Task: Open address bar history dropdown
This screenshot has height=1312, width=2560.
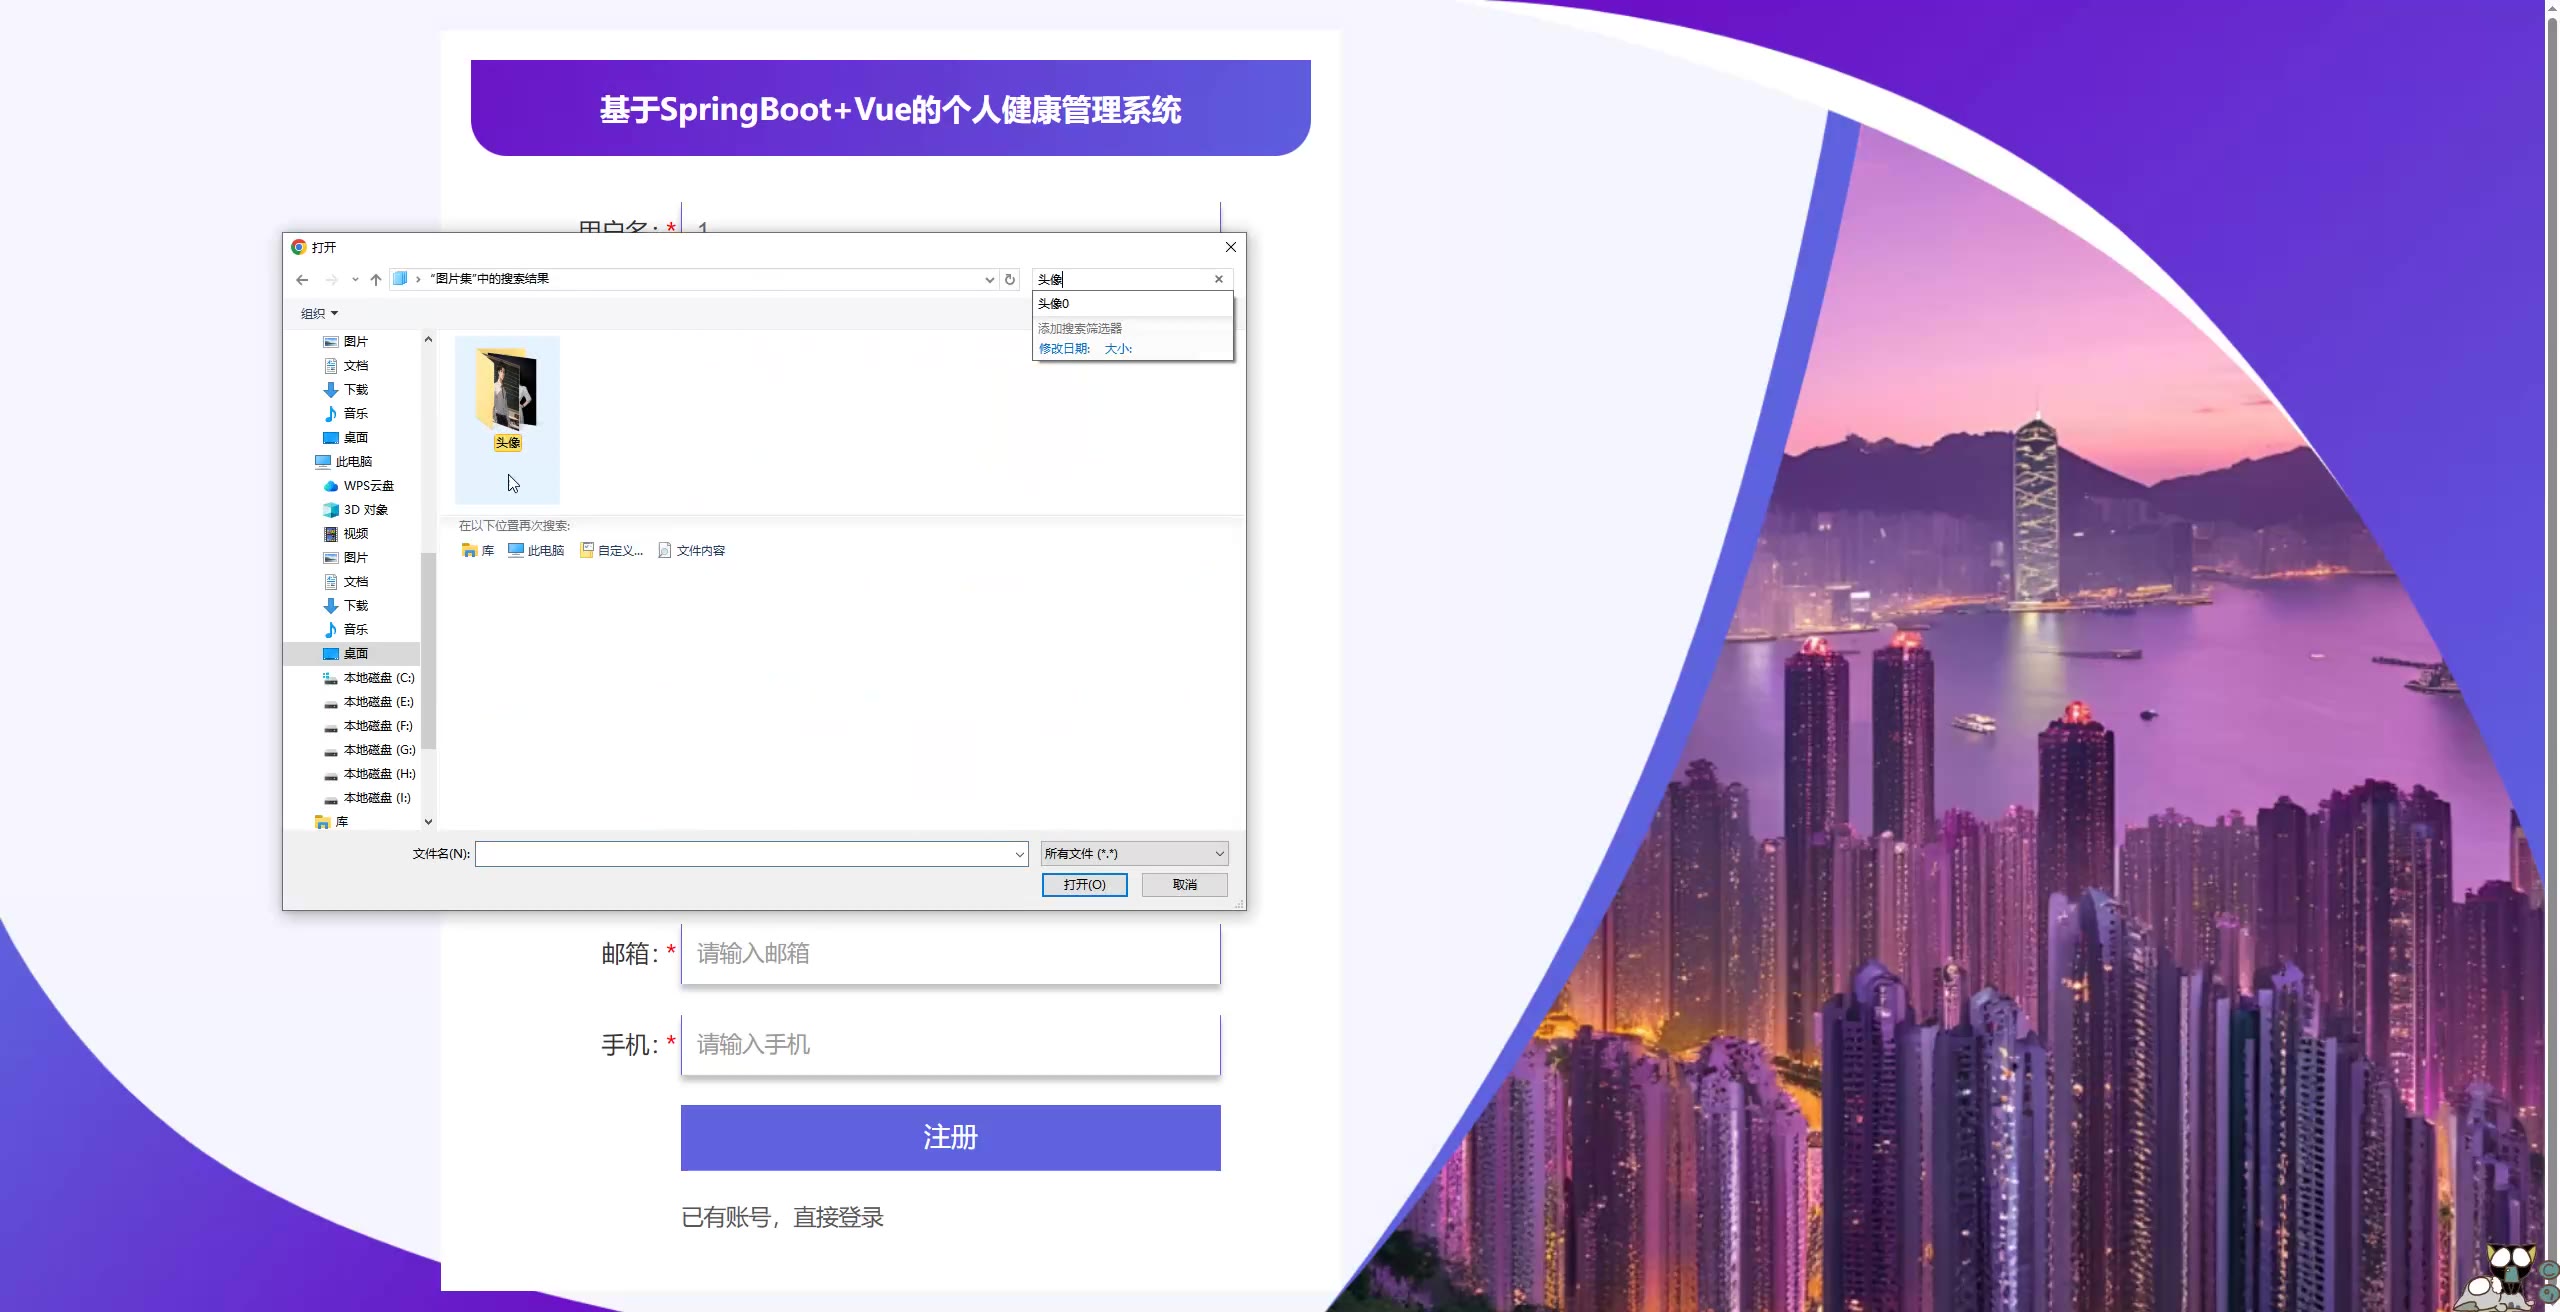Action: (x=989, y=280)
